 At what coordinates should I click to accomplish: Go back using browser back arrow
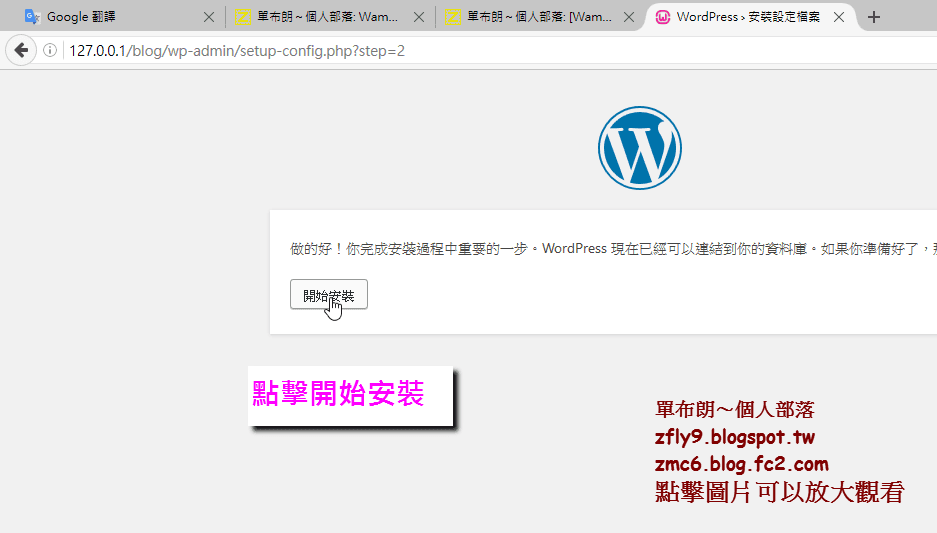coord(21,50)
